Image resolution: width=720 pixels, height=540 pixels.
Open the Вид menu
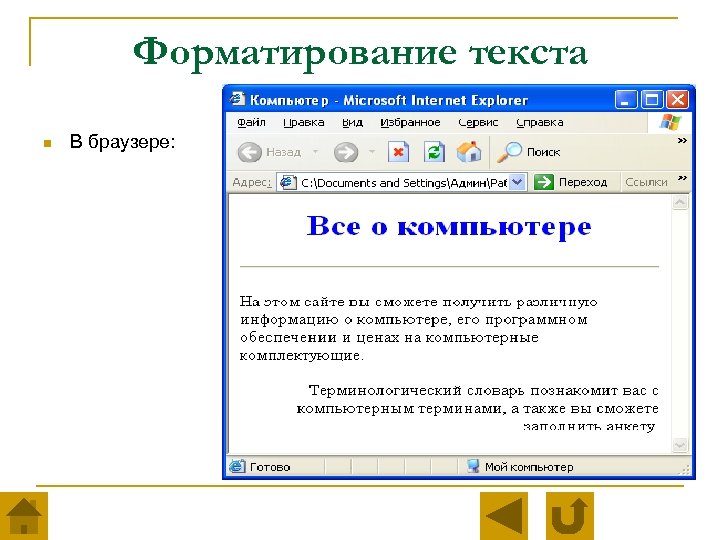click(x=353, y=123)
